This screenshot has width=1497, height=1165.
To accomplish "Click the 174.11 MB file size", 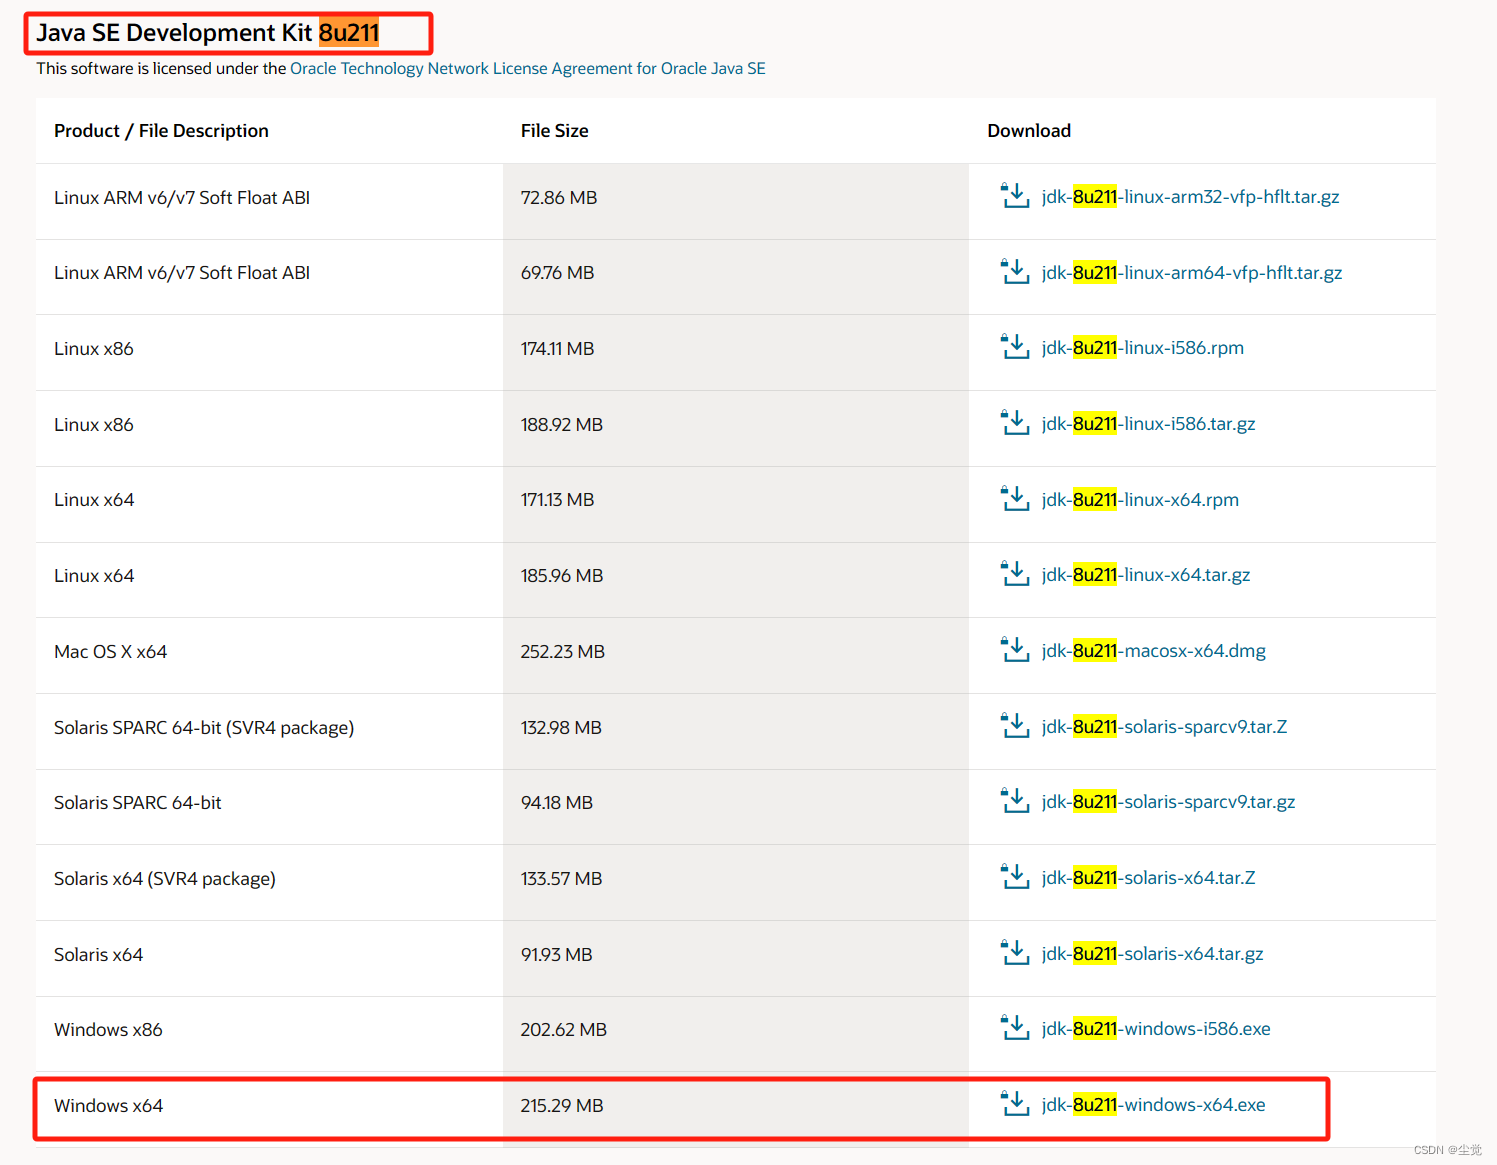I will pyautogui.click(x=557, y=349).
